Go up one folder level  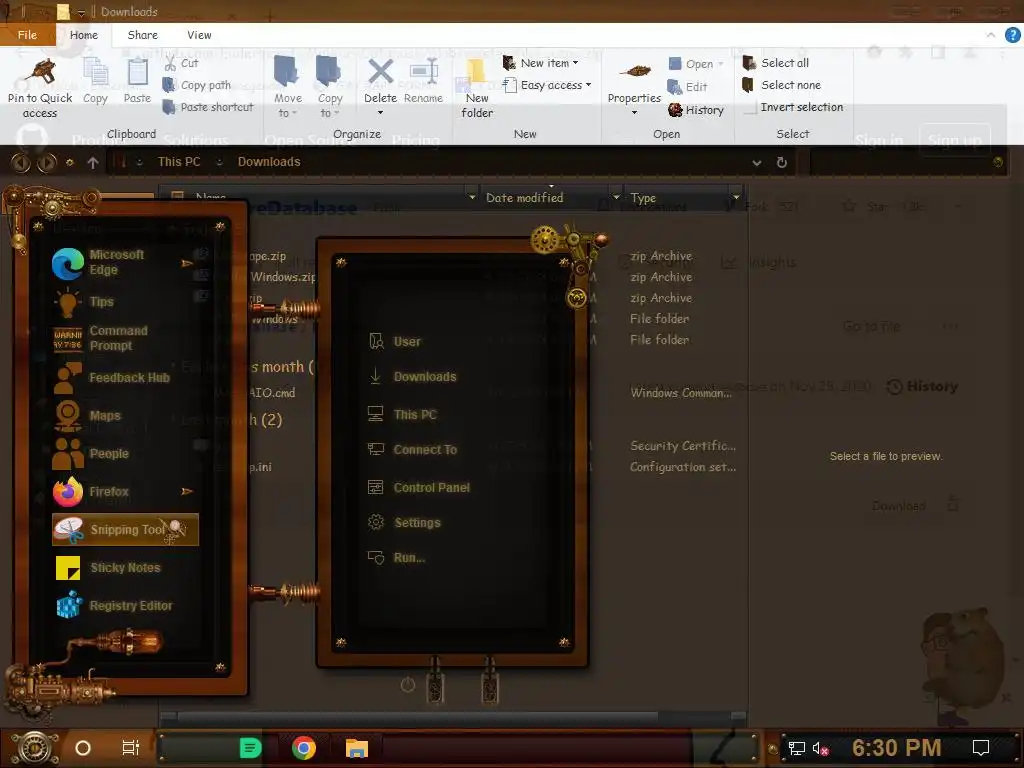click(x=93, y=163)
